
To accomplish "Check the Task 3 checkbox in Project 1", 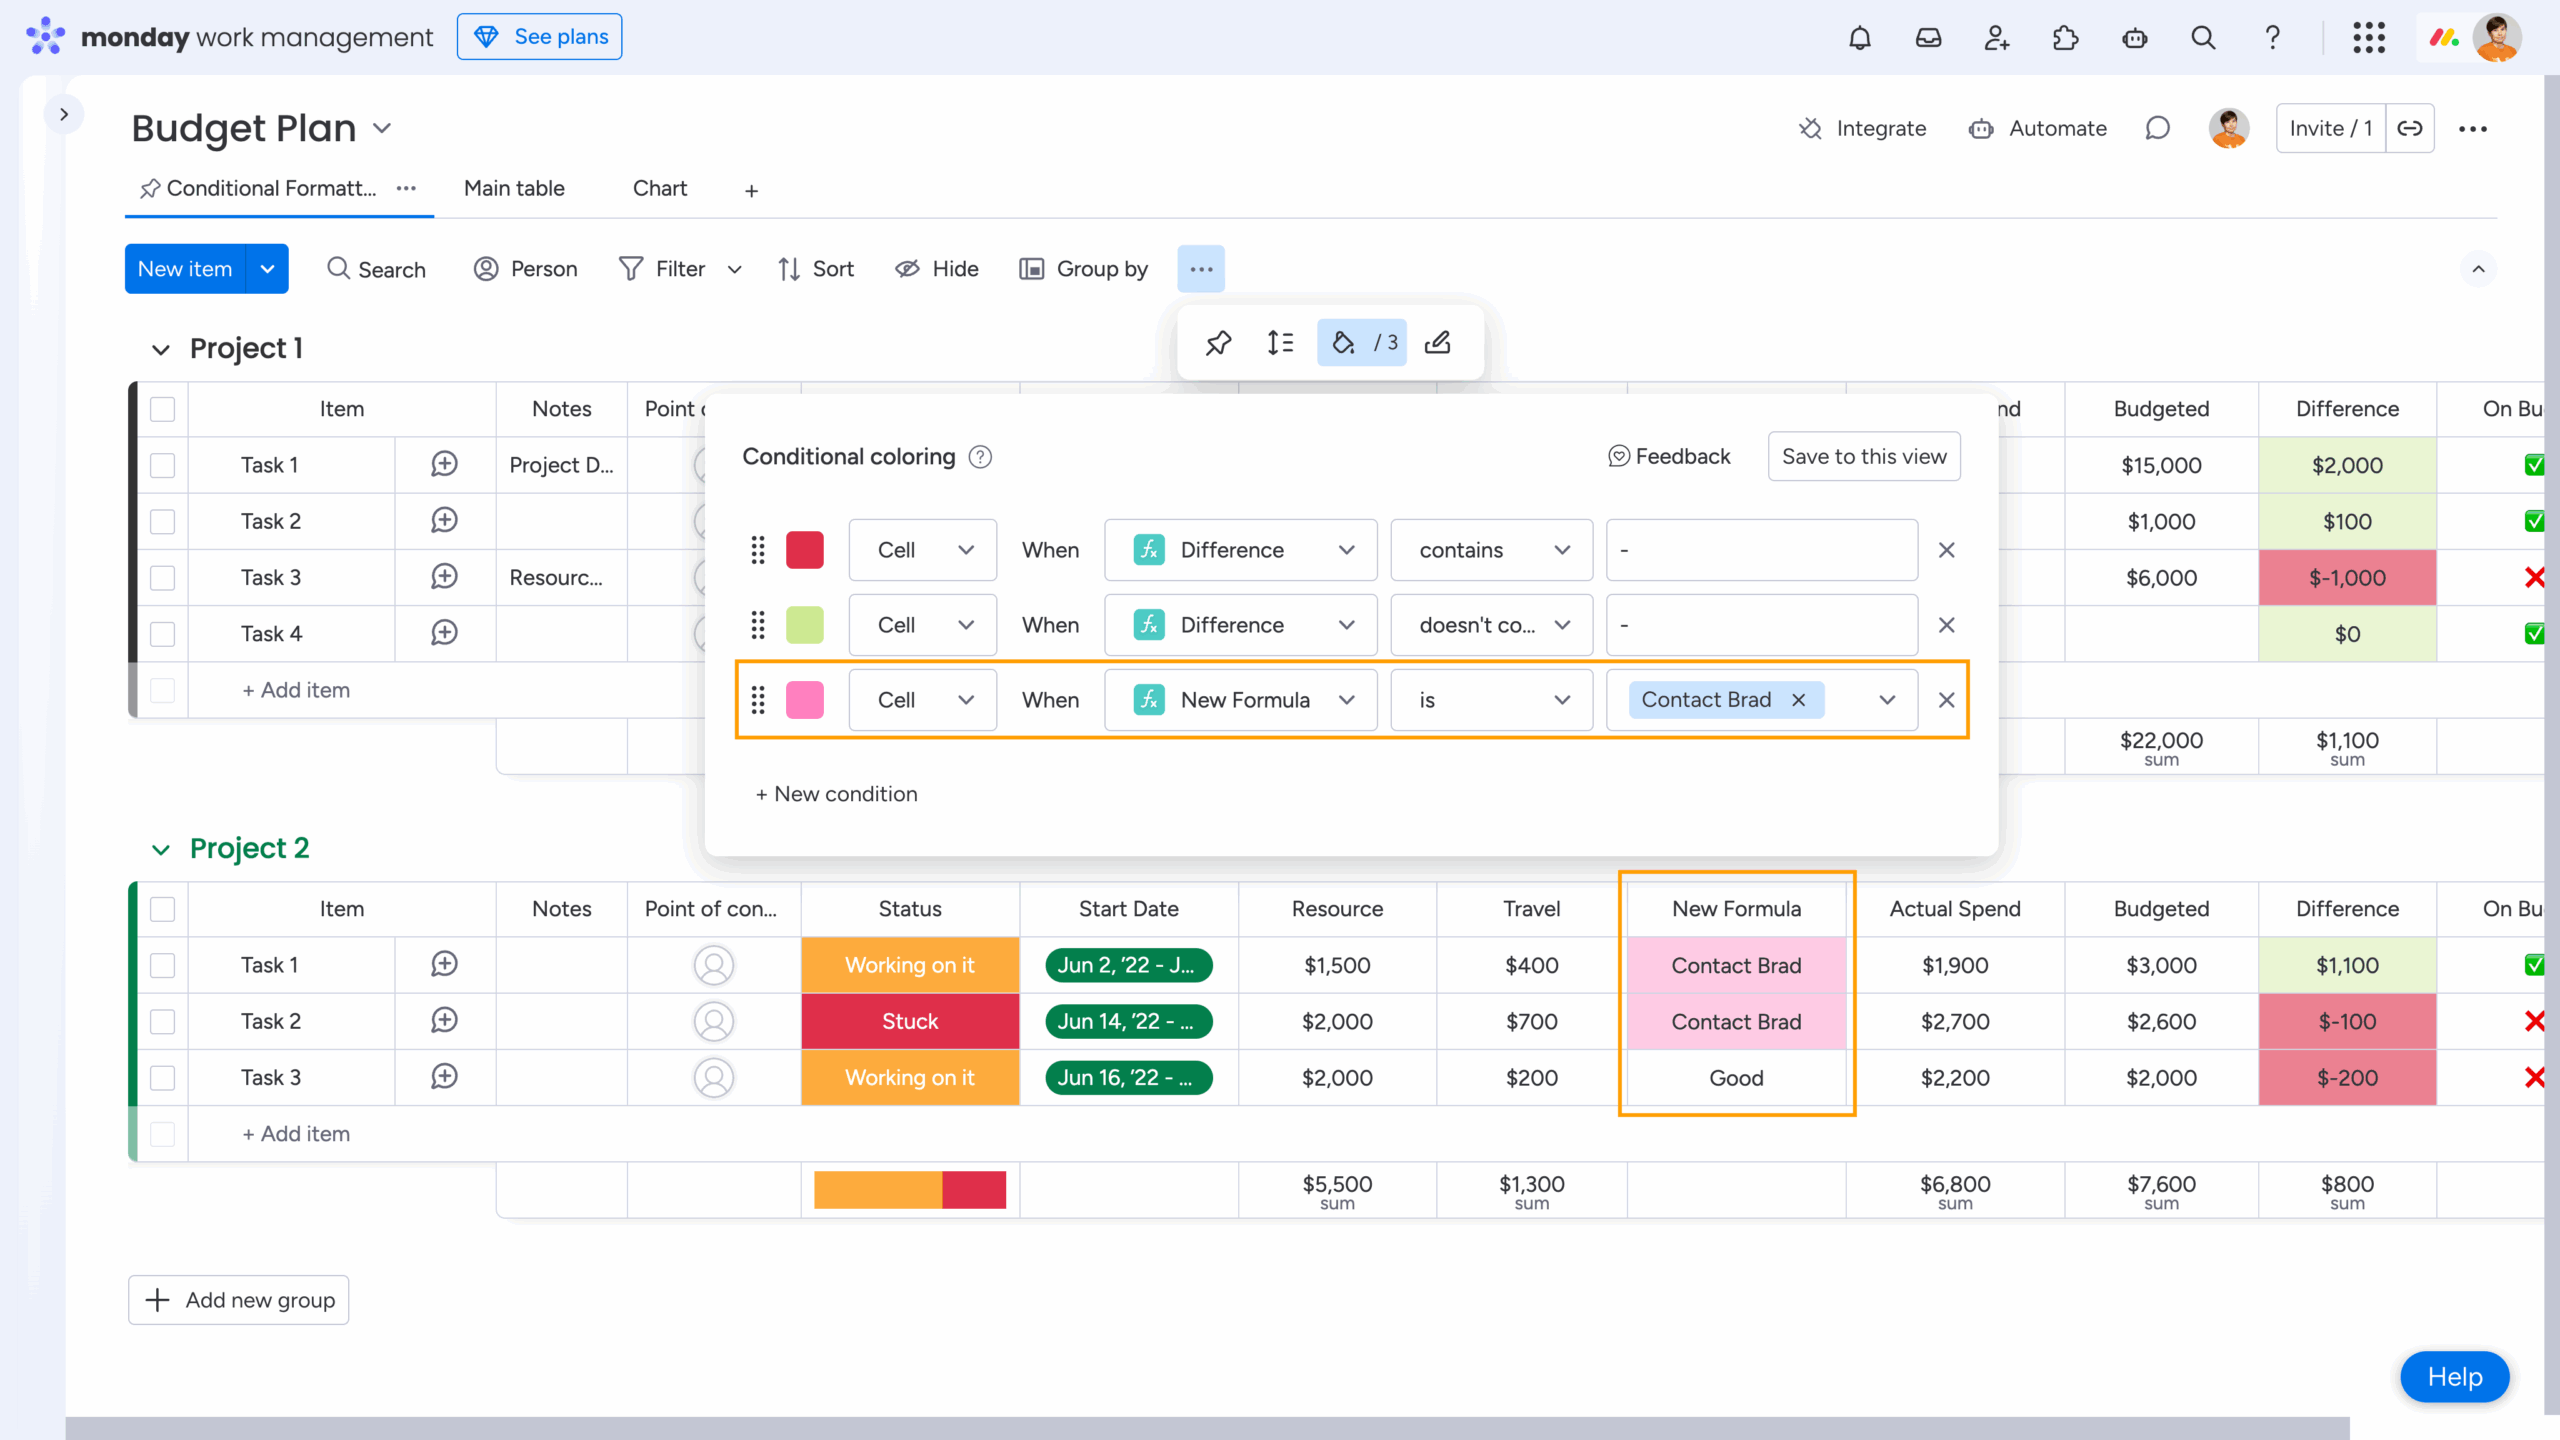I will click(162, 578).
